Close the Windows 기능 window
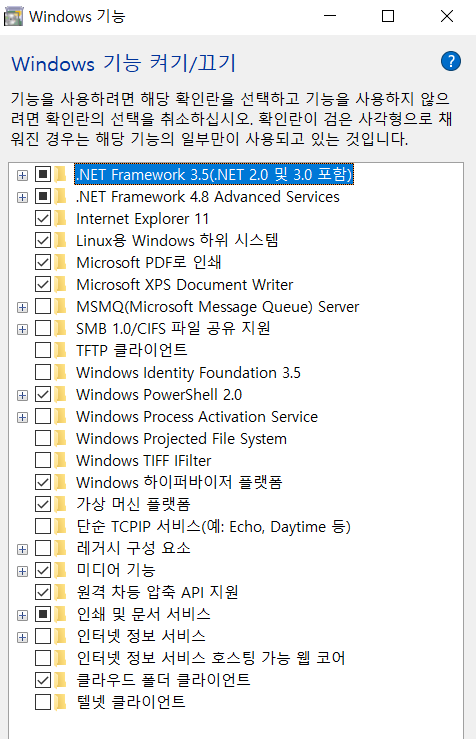 tap(447, 16)
